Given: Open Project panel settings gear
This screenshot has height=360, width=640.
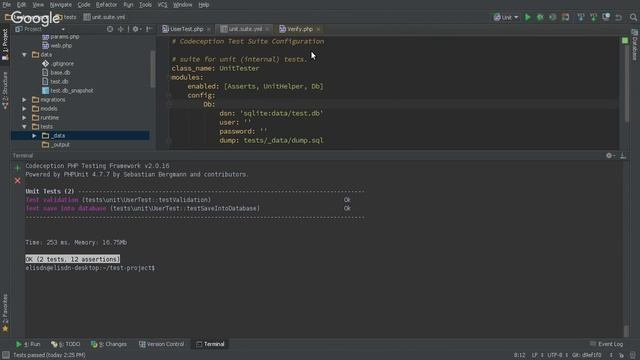Looking at the screenshot, I should click(136, 29).
